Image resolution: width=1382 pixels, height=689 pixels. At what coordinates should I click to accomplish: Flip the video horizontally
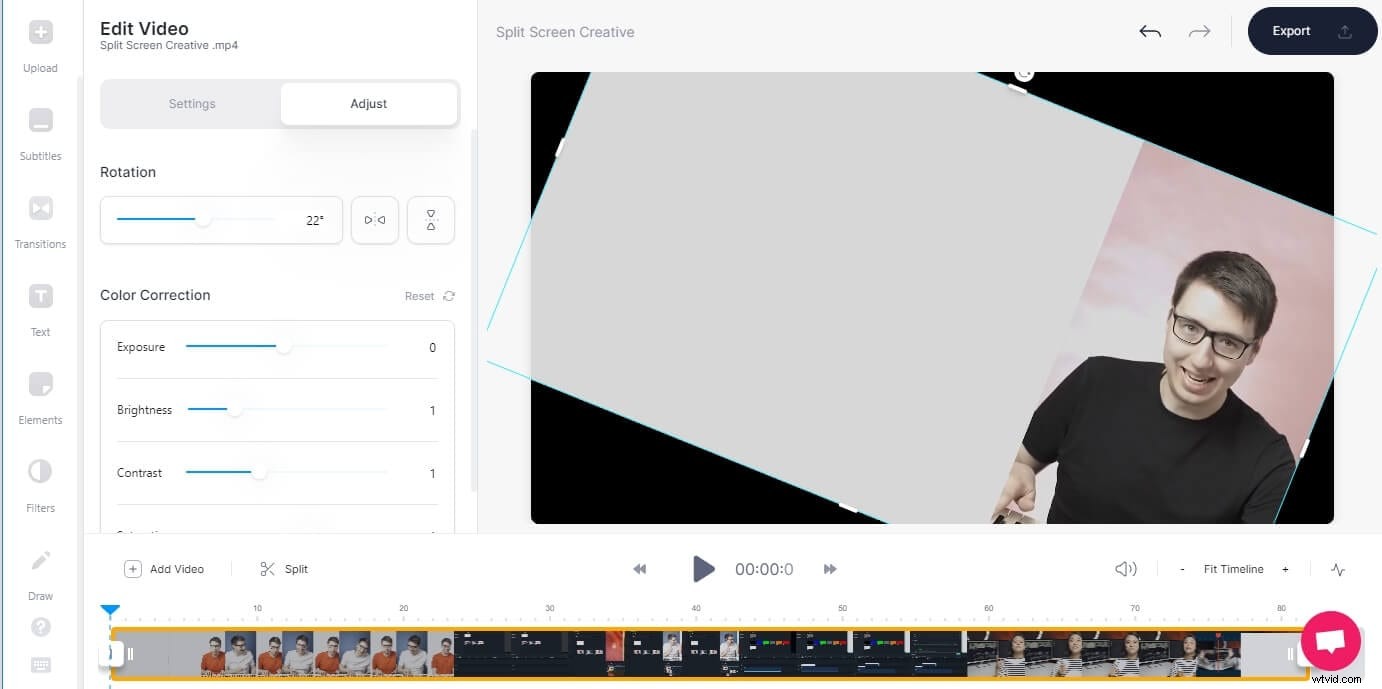point(374,220)
